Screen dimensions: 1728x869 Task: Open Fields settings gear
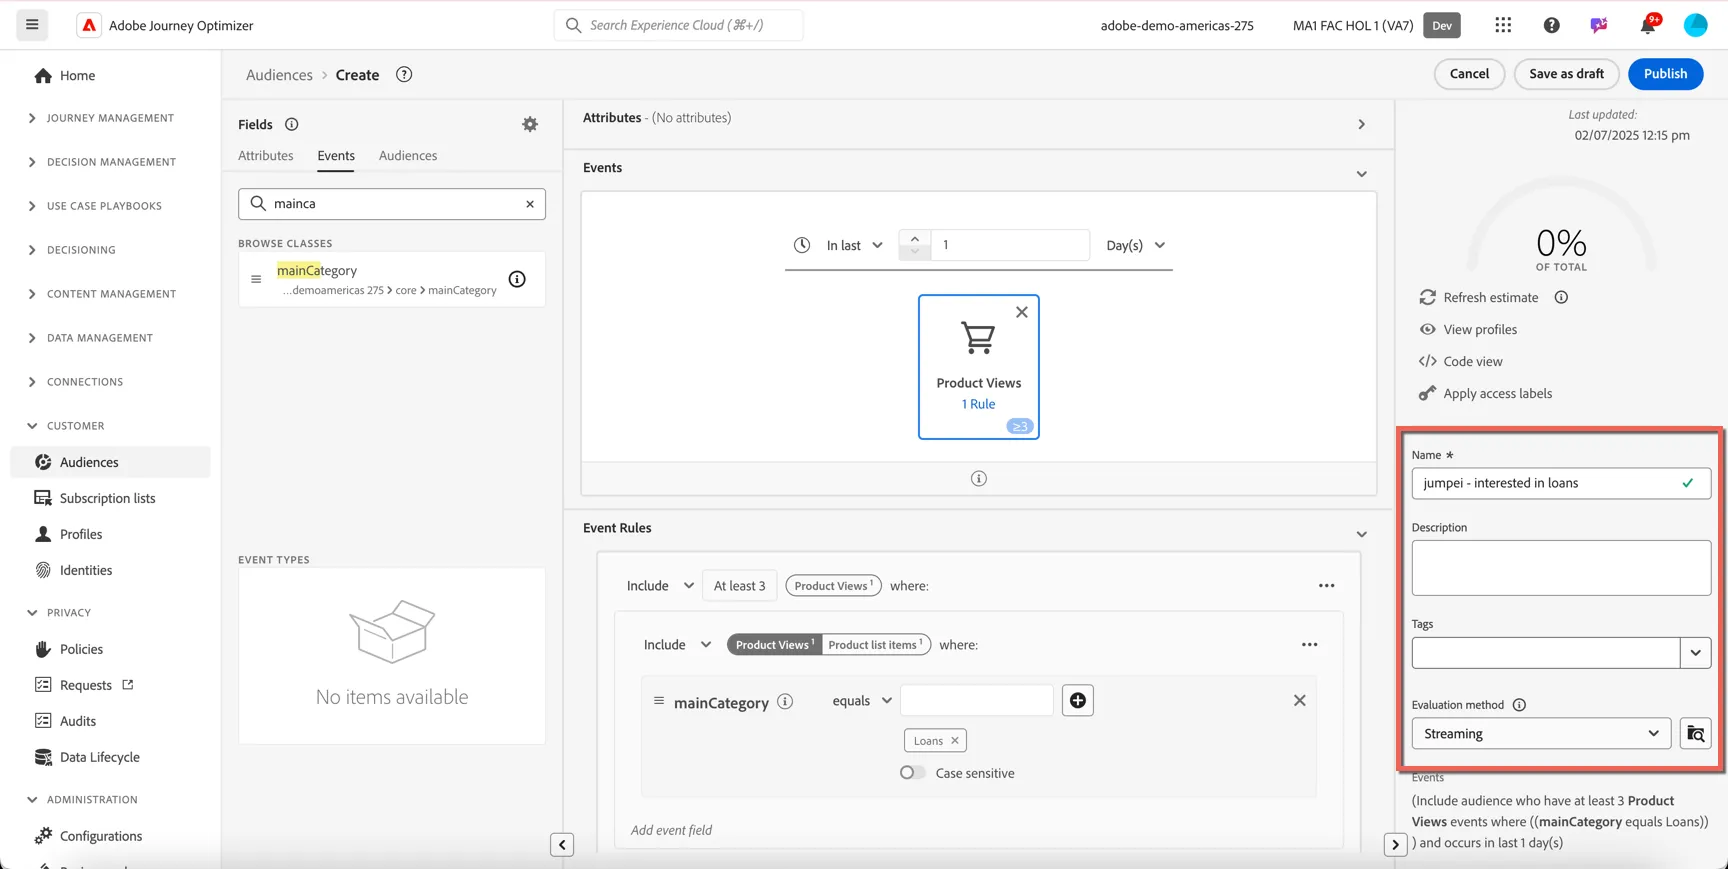[x=530, y=124]
